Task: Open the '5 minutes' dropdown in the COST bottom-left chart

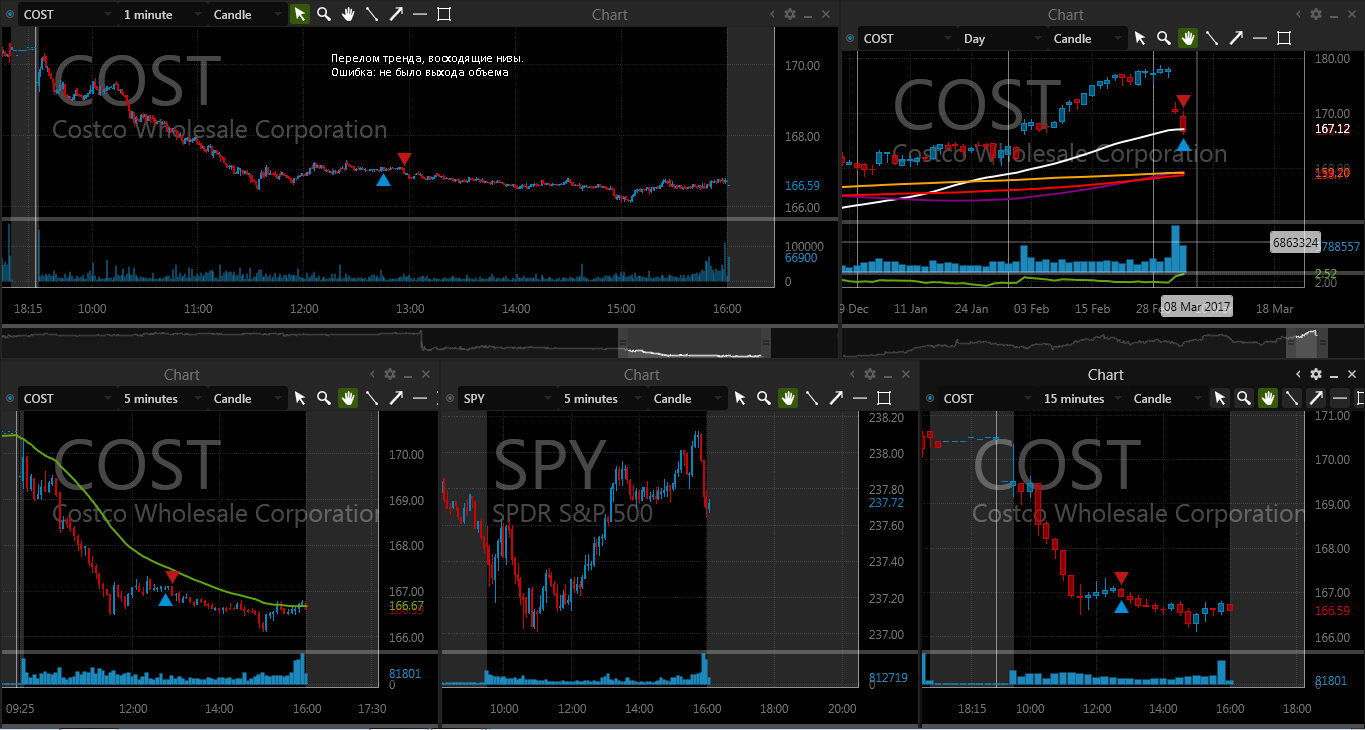Action: (x=163, y=398)
